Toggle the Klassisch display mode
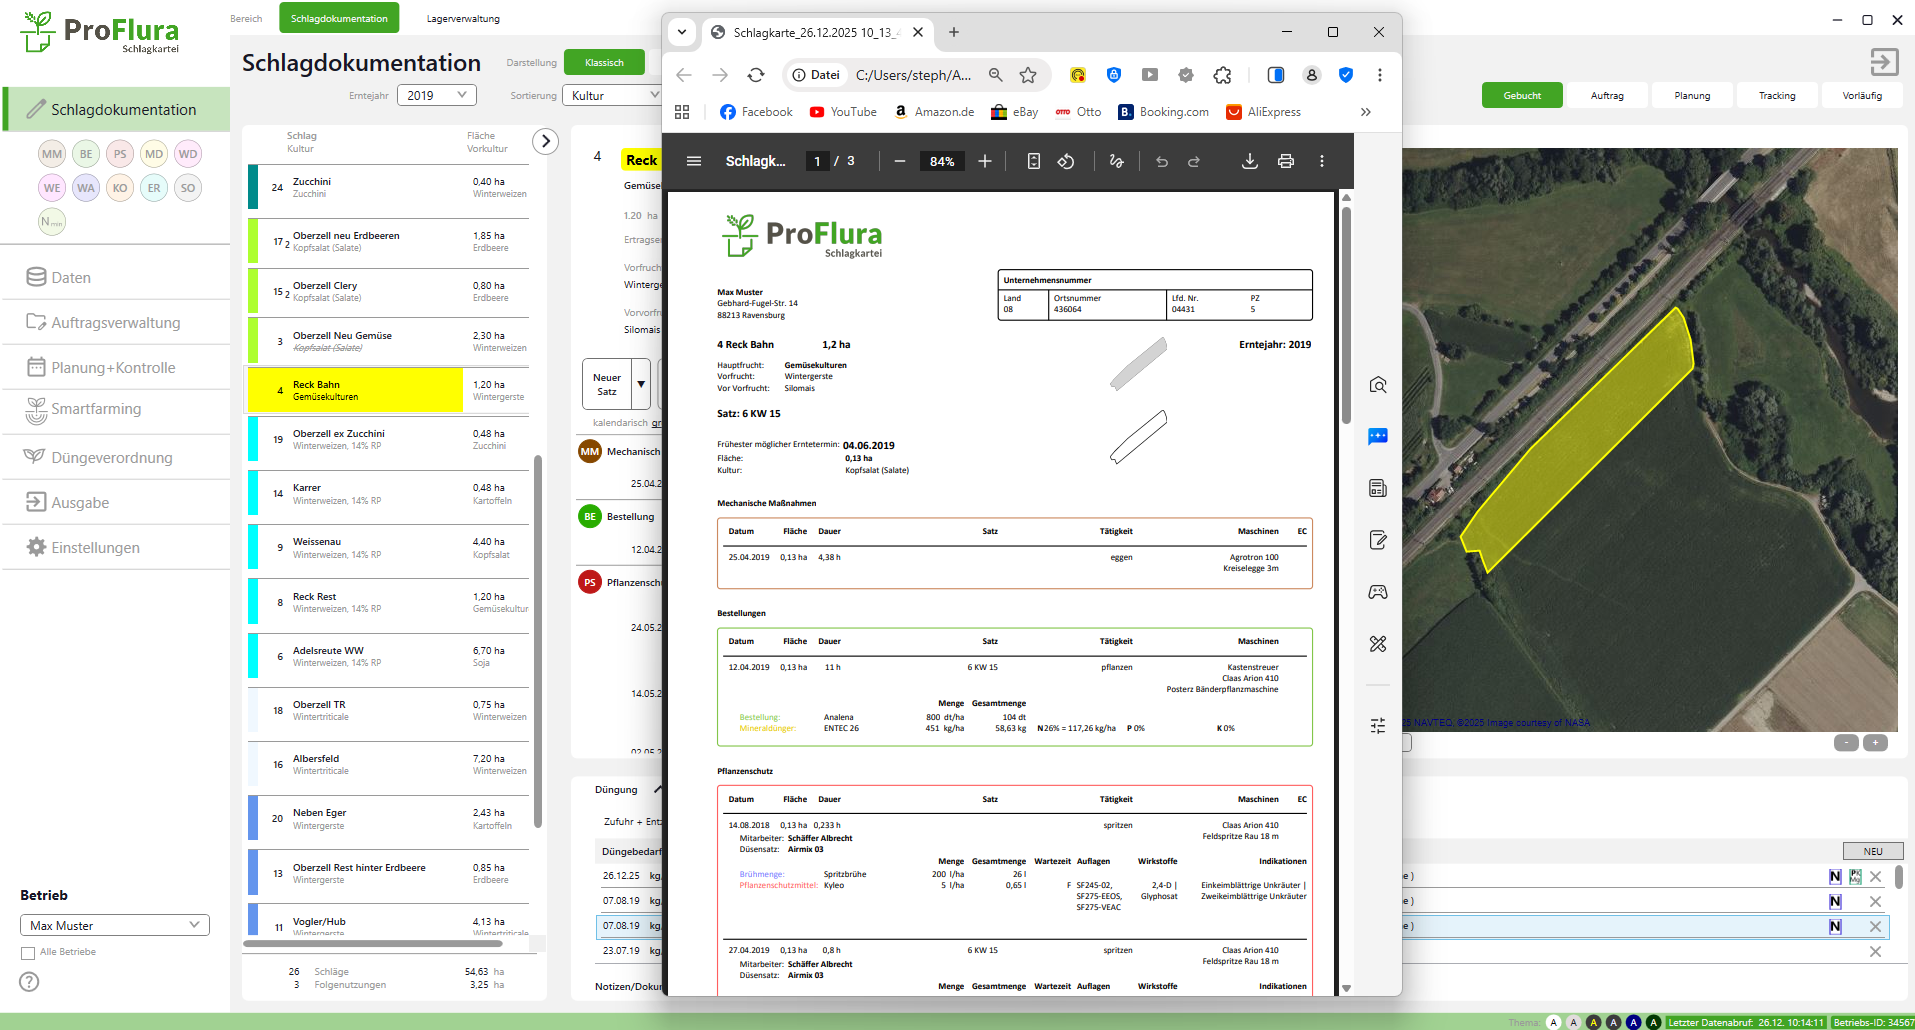 [604, 63]
